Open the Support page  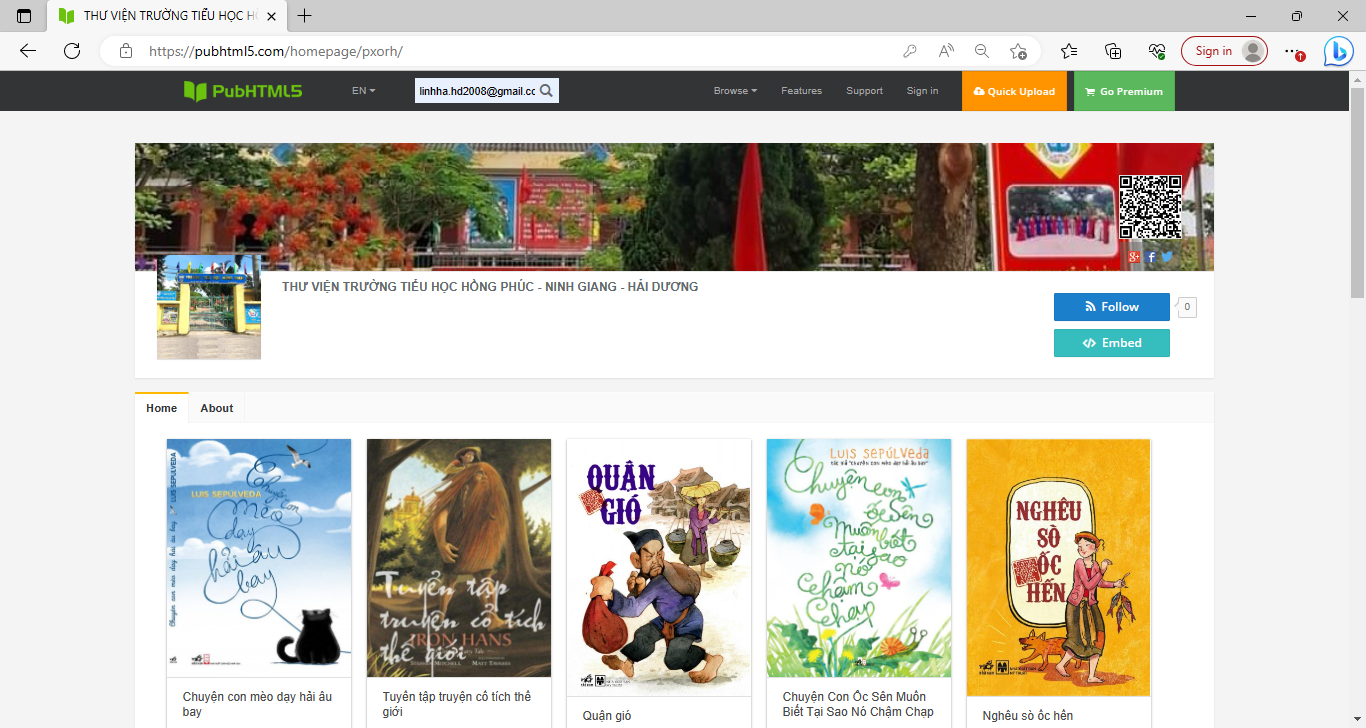tap(864, 91)
